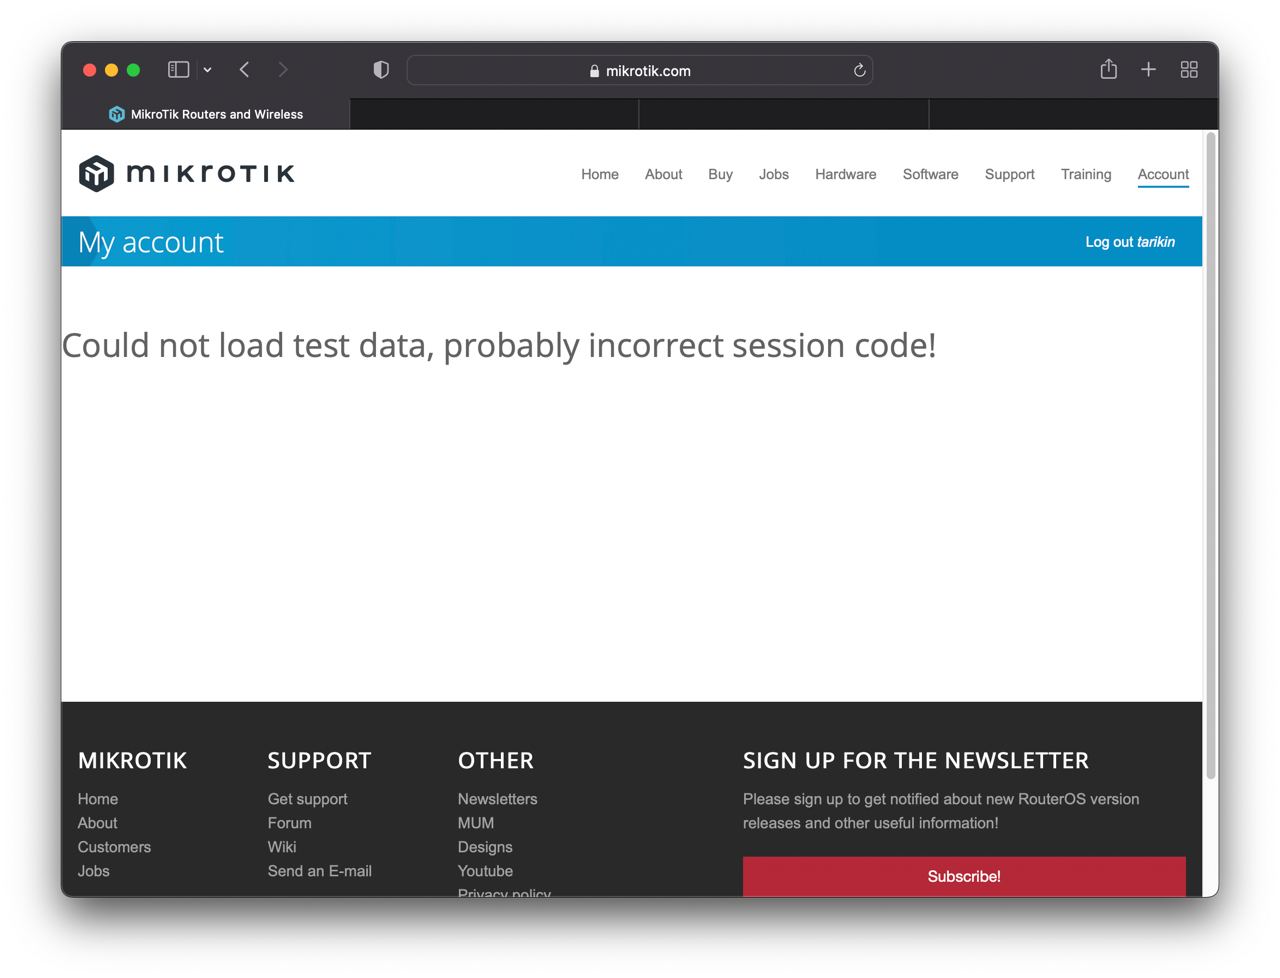Open the footer Jobs link
This screenshot has height=978, width=1280.
(x=94, y=871)
